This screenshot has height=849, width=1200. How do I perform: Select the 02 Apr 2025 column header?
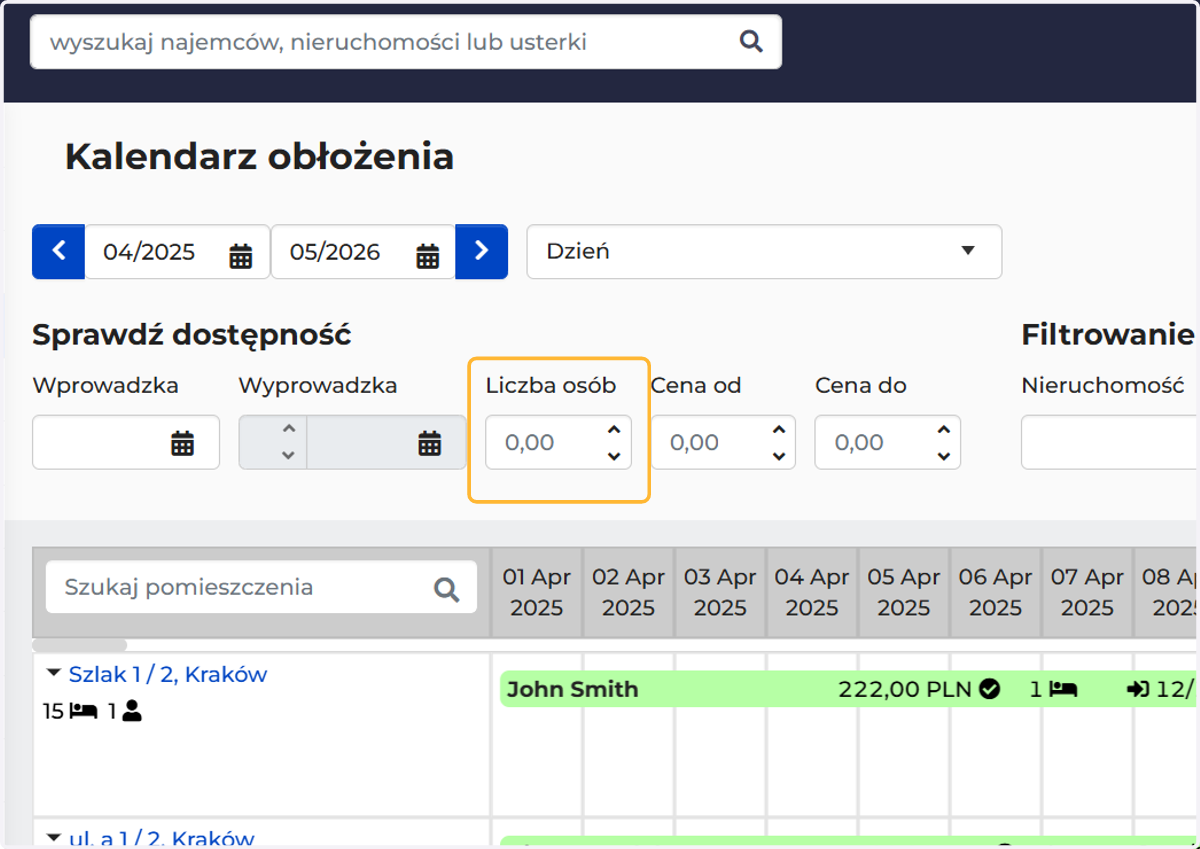[629, 592]
